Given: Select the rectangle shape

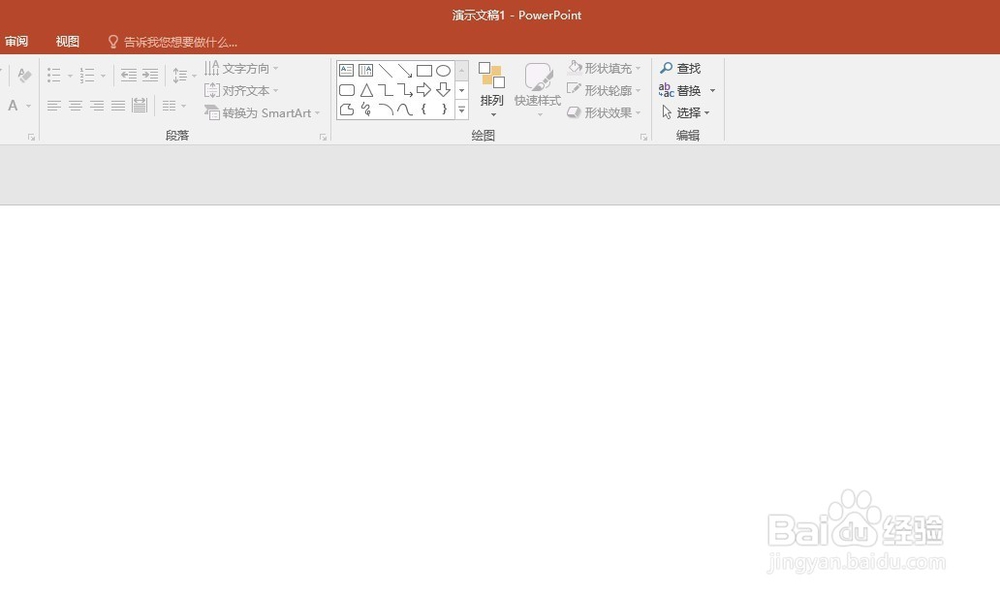Looking at the screenshot, I should (x=424, y=70).
